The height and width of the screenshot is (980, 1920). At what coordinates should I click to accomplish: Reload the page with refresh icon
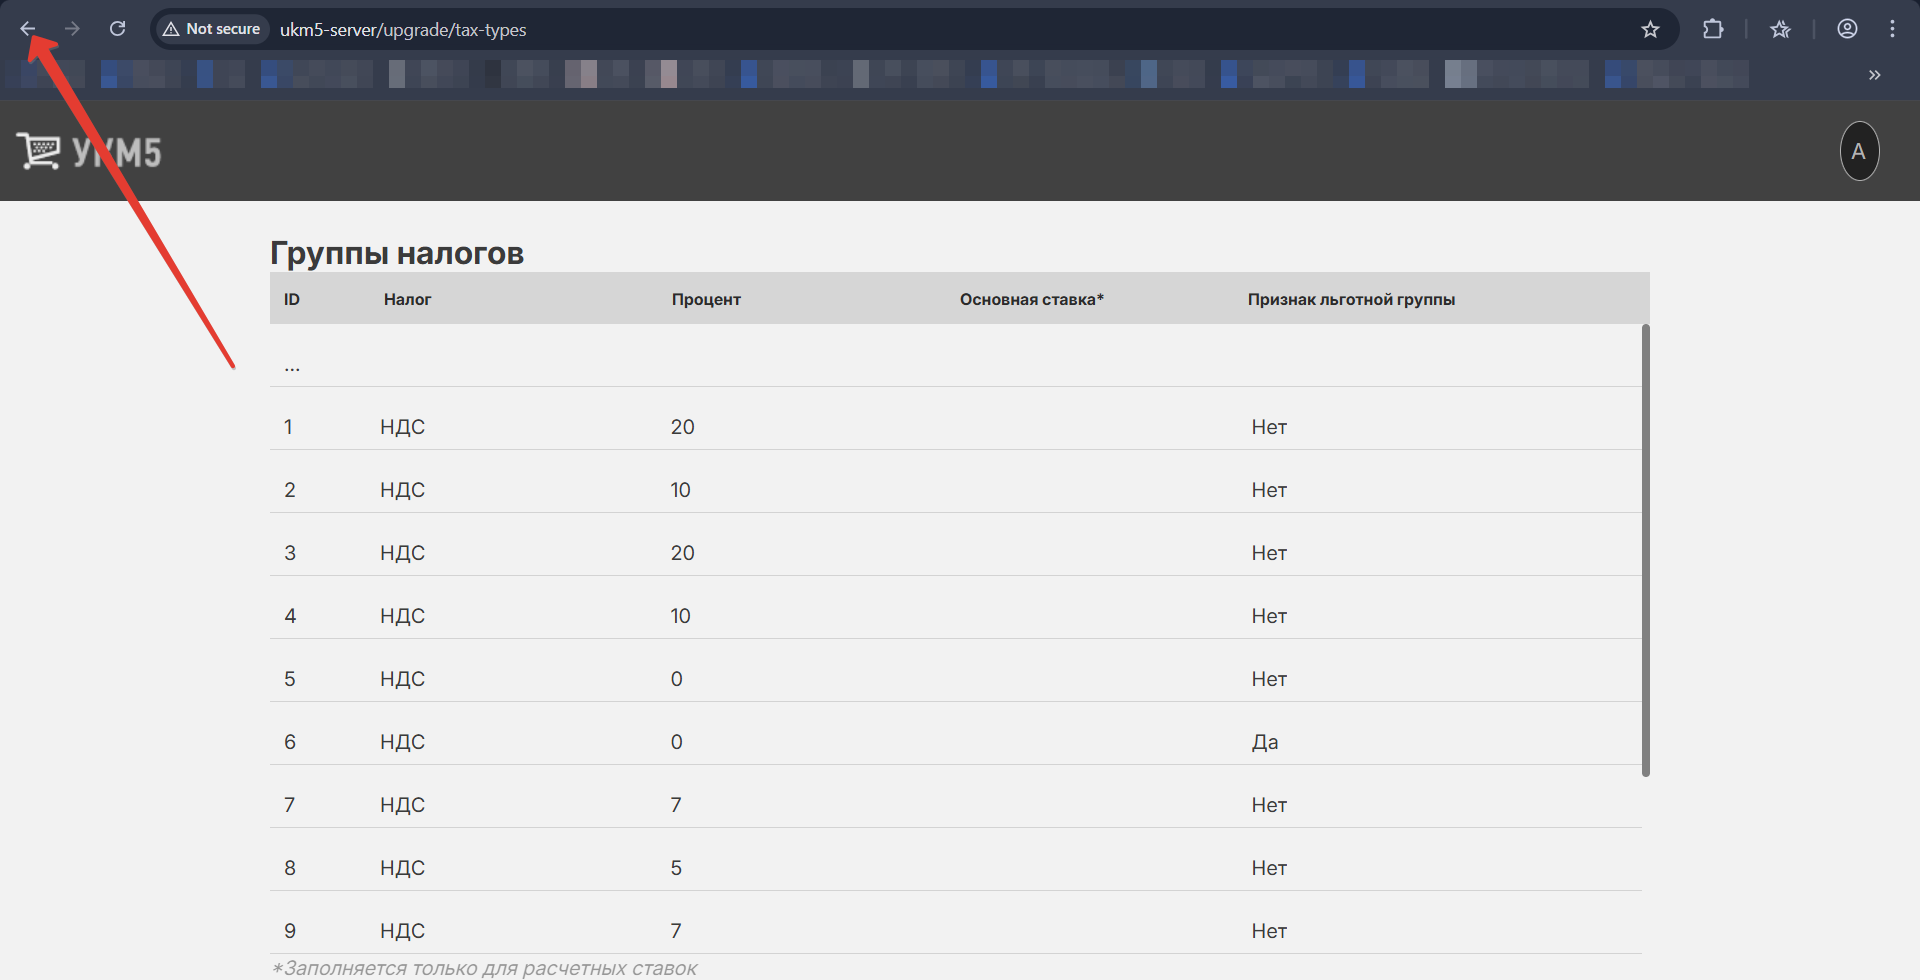coord(117,29)
